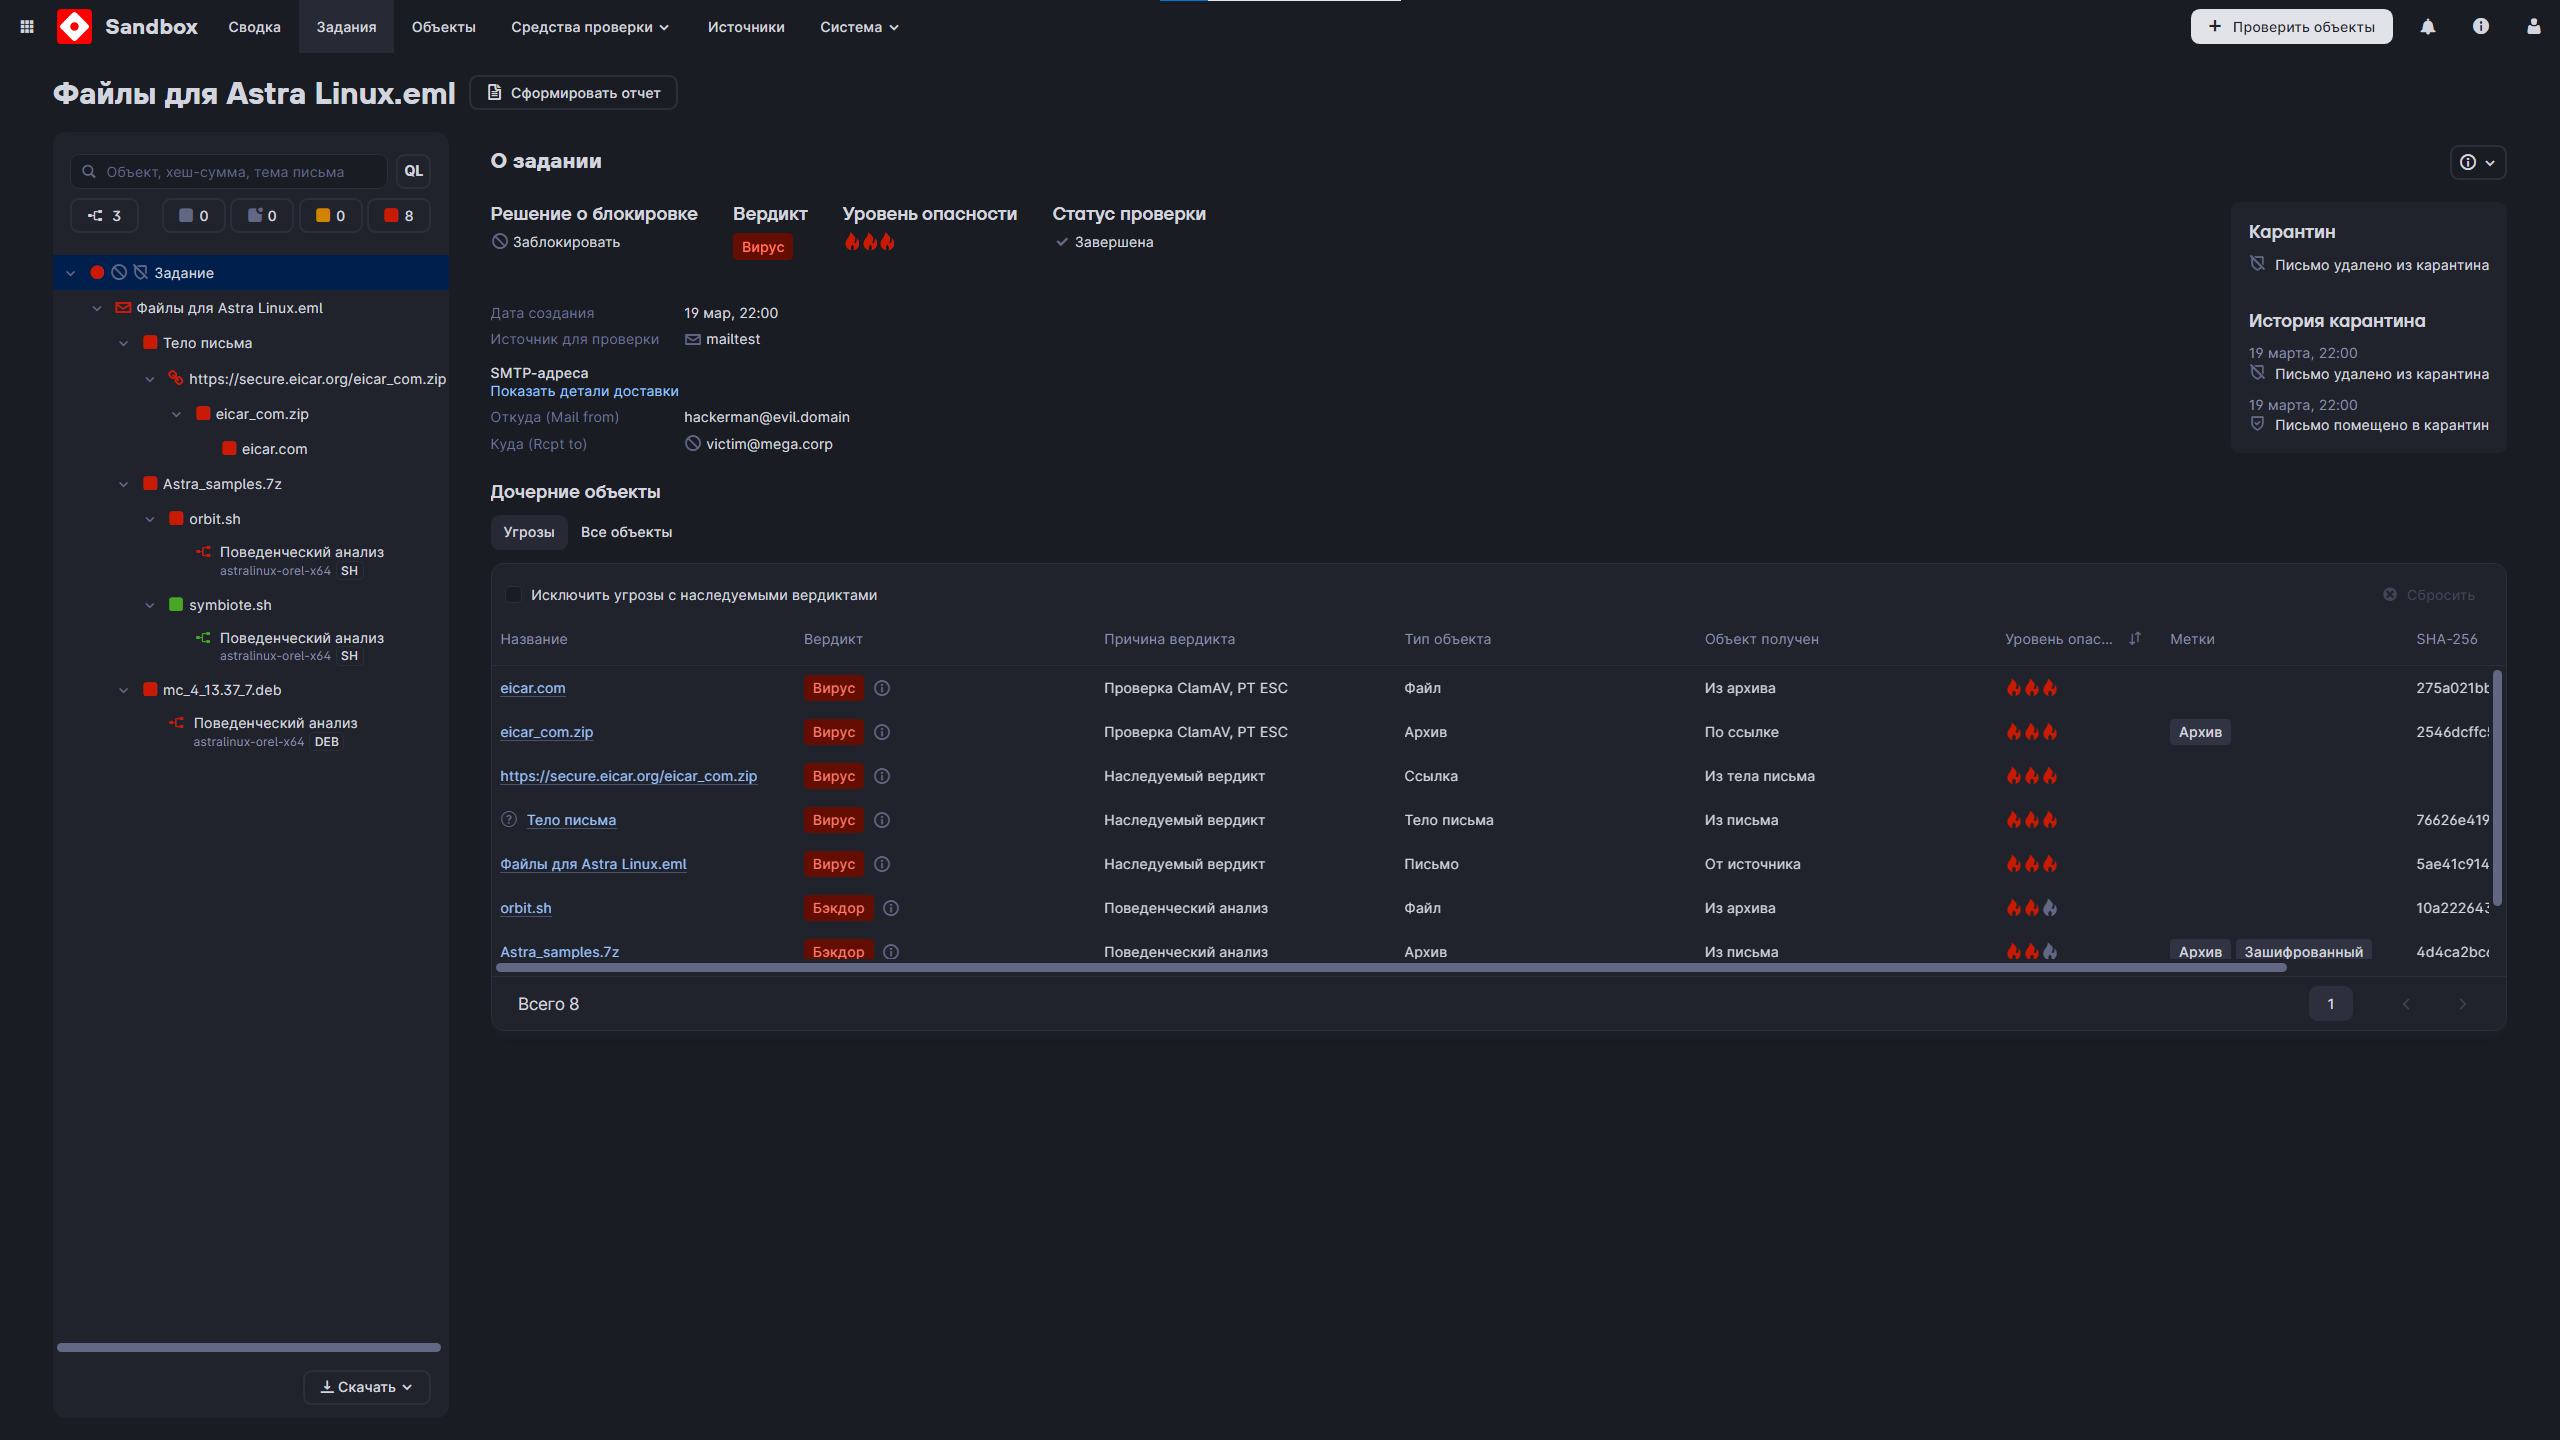Open info dropdown in О задании panel
Screen dimensions: 2560x1440
[2478, 162]
